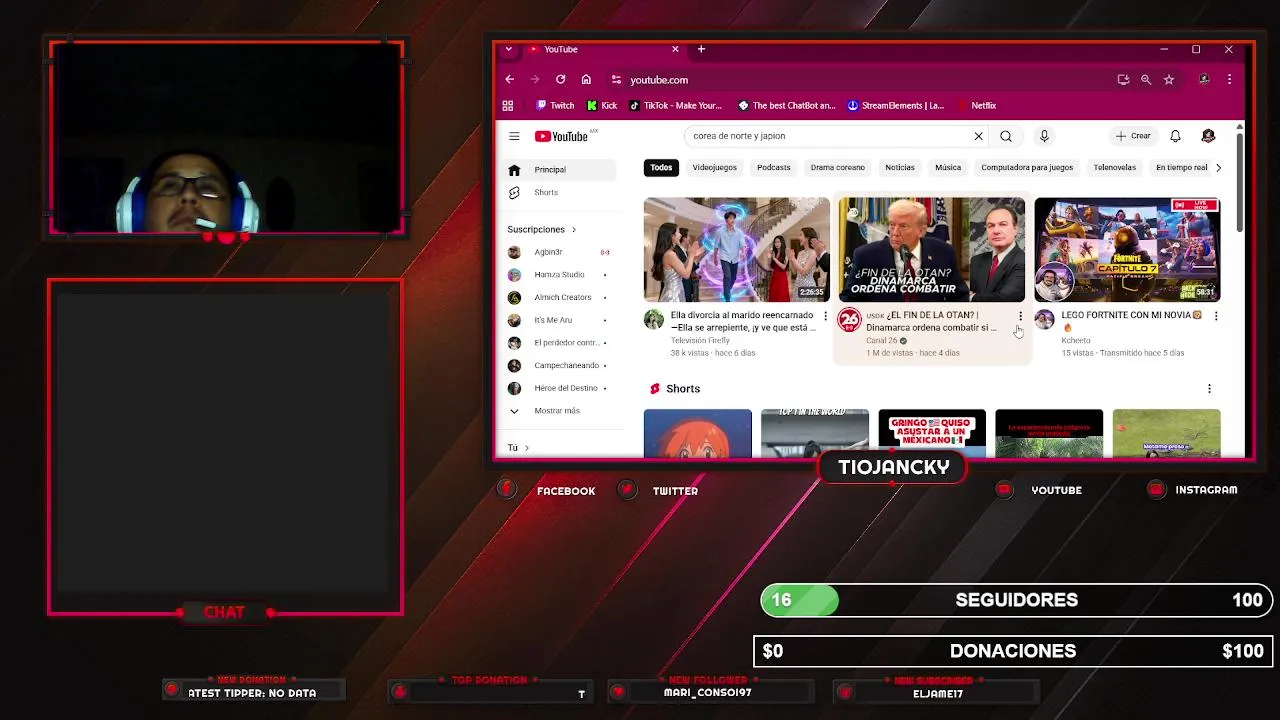Expand the Tú section
Viewport: 1280px width, 720px height.
pyautogui.click(x=518, y=448)
